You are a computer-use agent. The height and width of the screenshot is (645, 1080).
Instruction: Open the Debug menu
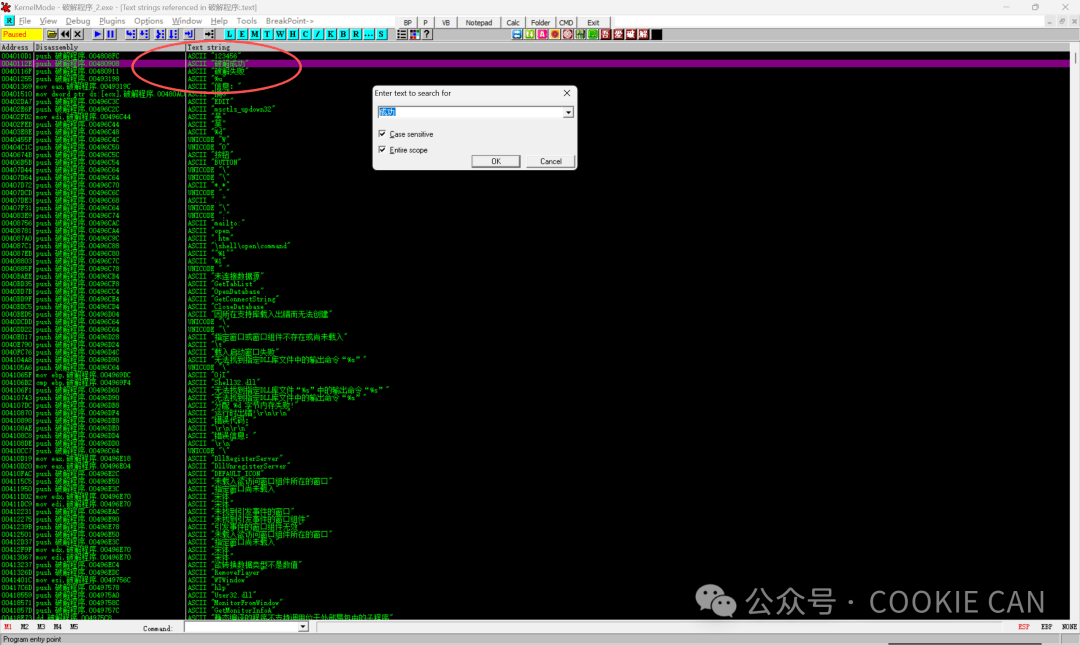[78, 21]
